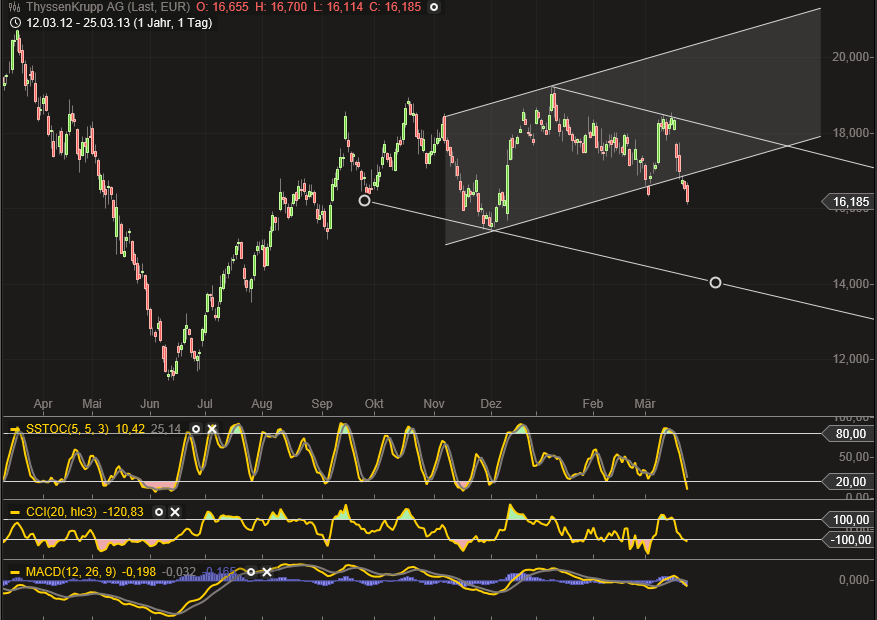Remove the MACD indicator with its X
This screenshot has height=620, width=877.
pos(267,572)
